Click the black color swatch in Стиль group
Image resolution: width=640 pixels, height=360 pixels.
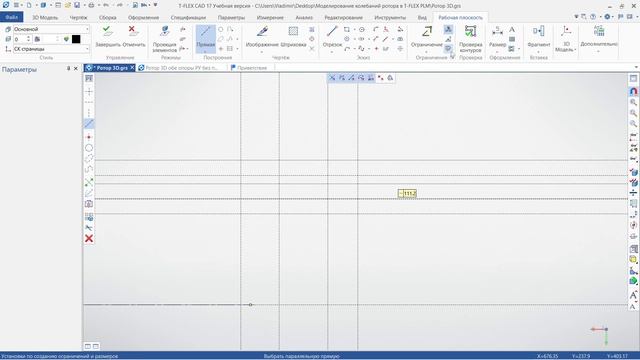coord(76,39)
